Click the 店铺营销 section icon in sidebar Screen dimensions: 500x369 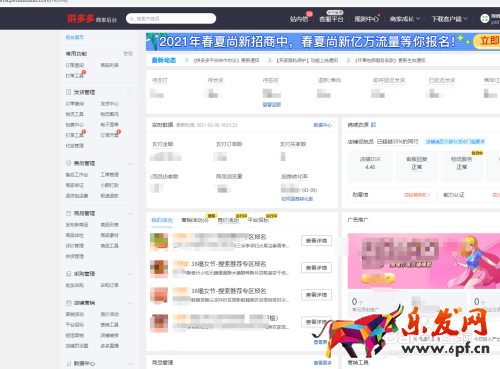(x=69, y=303)
